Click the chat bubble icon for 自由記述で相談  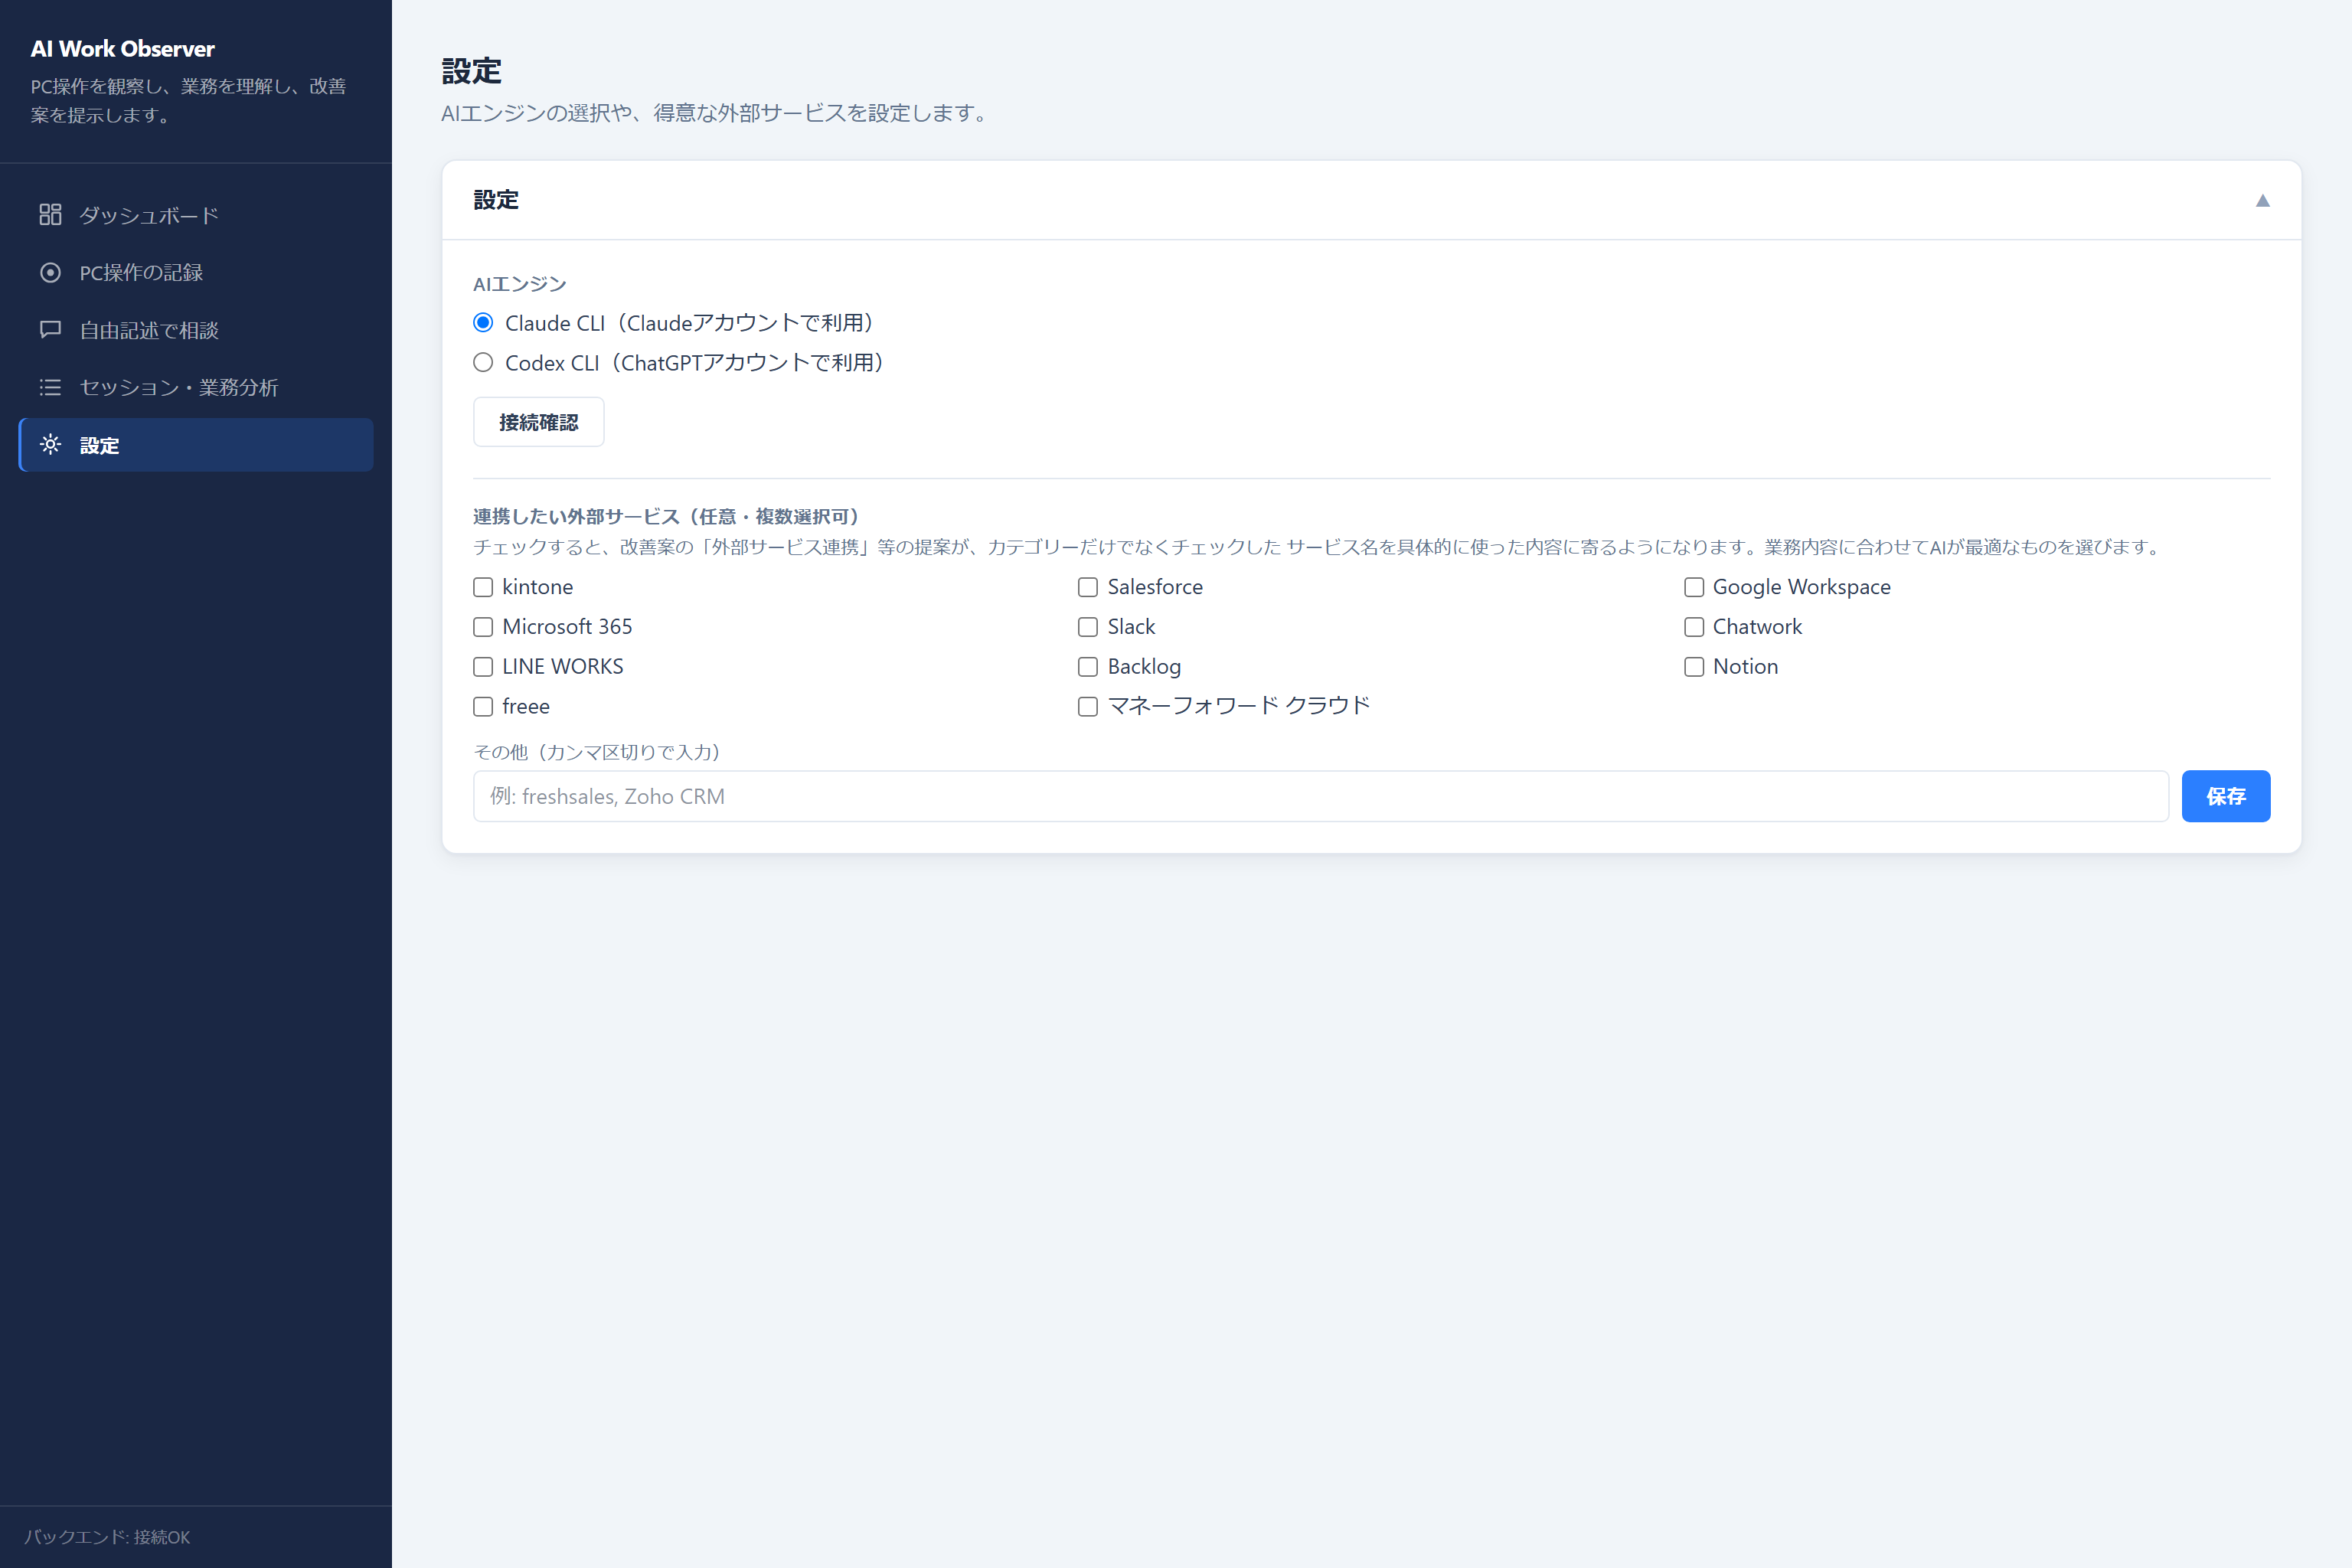(50, 330)
